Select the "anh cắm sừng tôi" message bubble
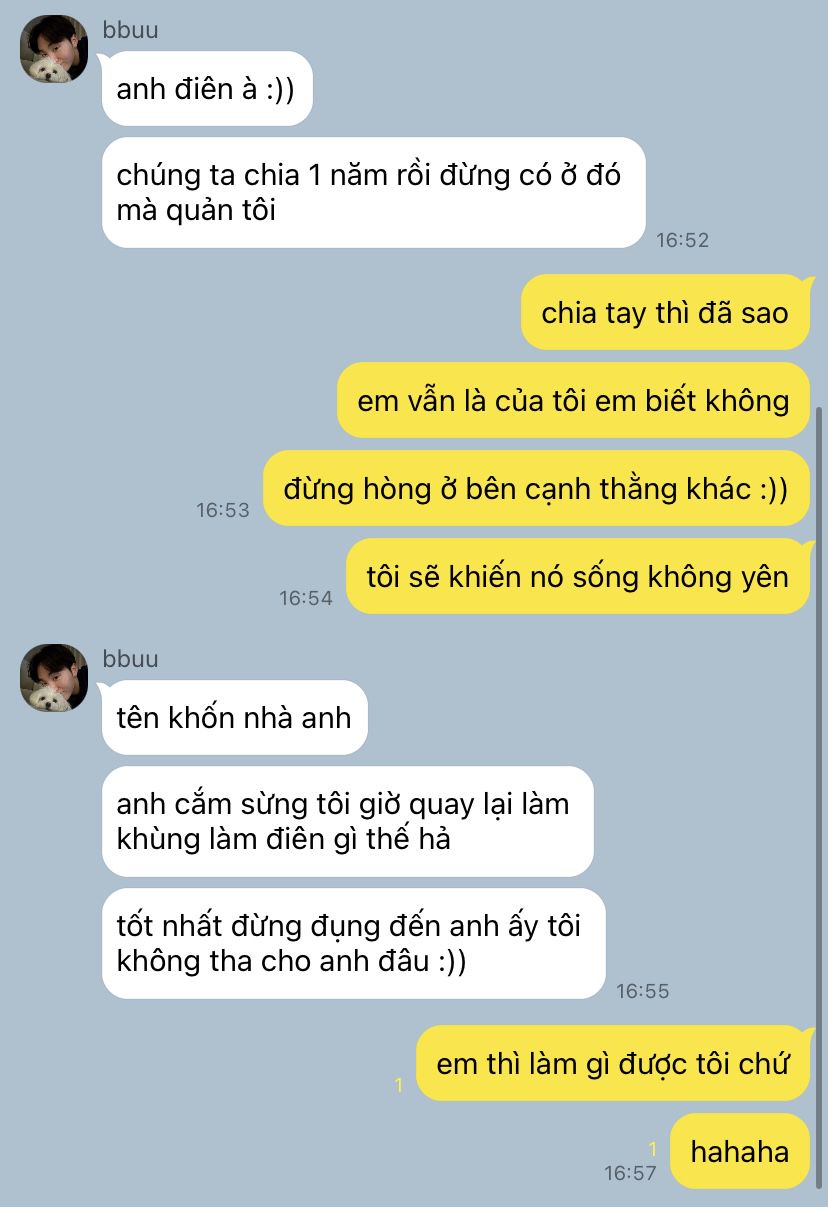 pos(348,821)
